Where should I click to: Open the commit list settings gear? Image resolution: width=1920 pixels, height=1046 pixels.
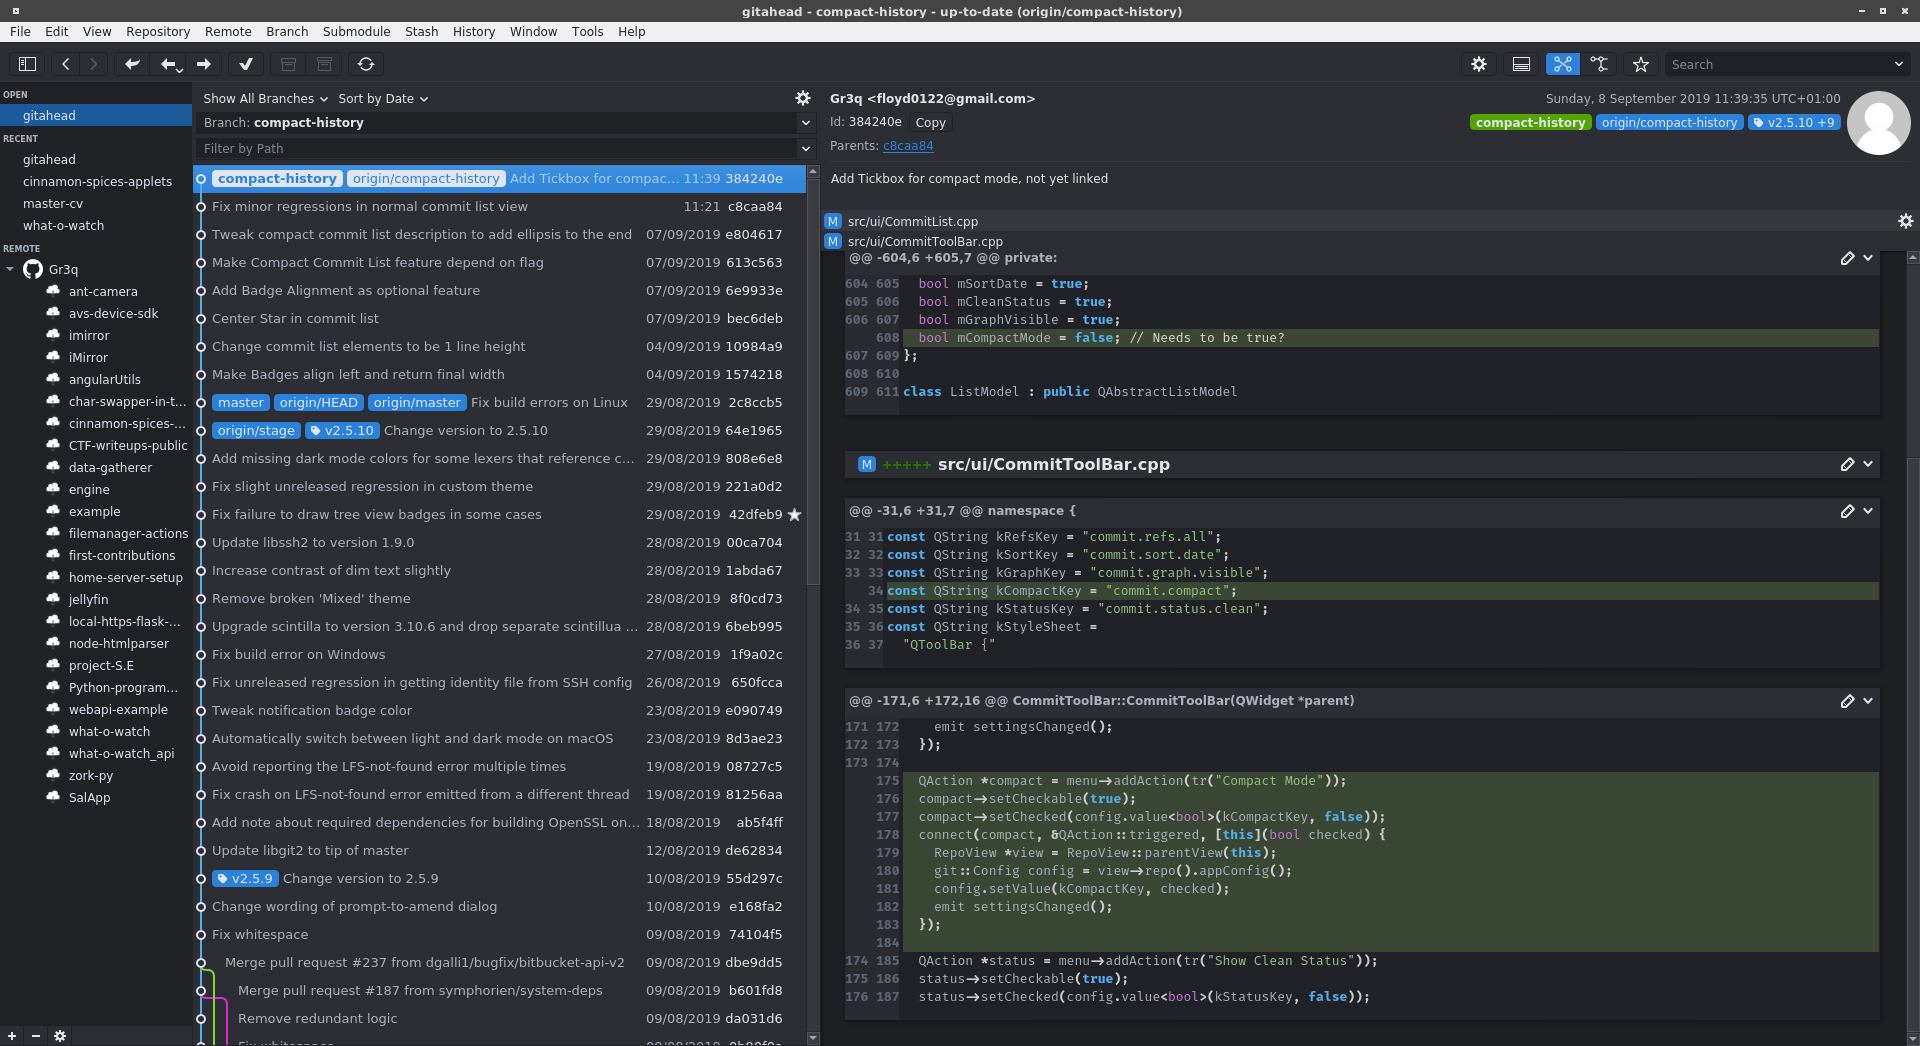(x=802, y=98)
